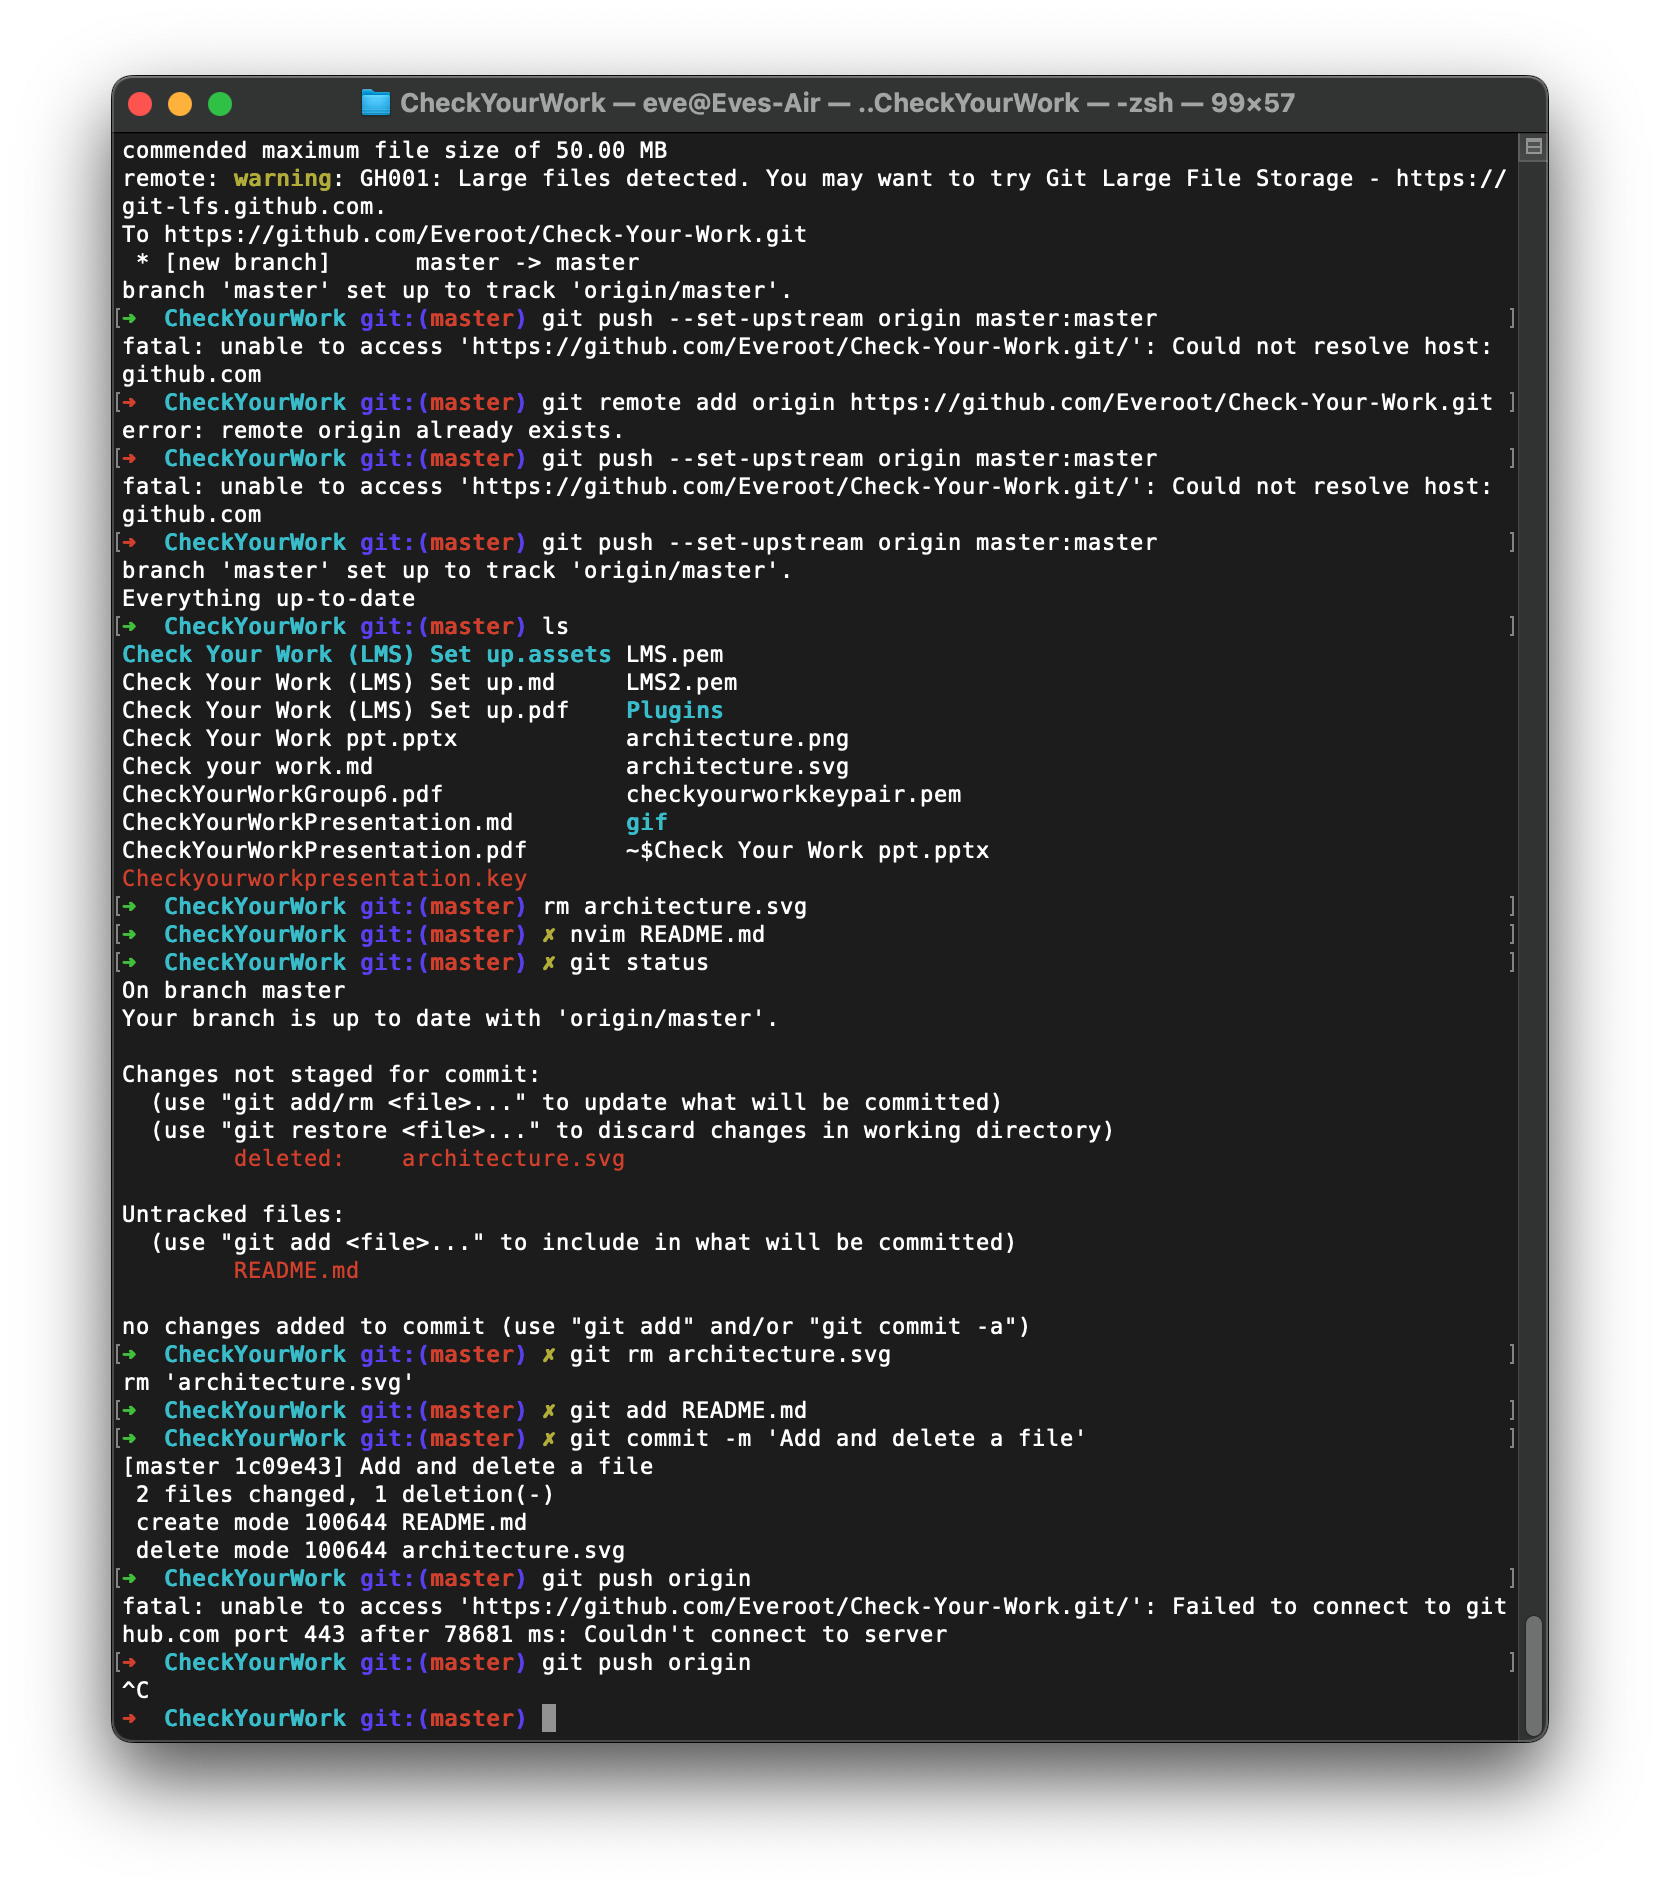Click the window title text "CheckYourWork — eve@Eves-Air"
The height and width of the screenshot is (1890, 1660).
tap(610, 103)
